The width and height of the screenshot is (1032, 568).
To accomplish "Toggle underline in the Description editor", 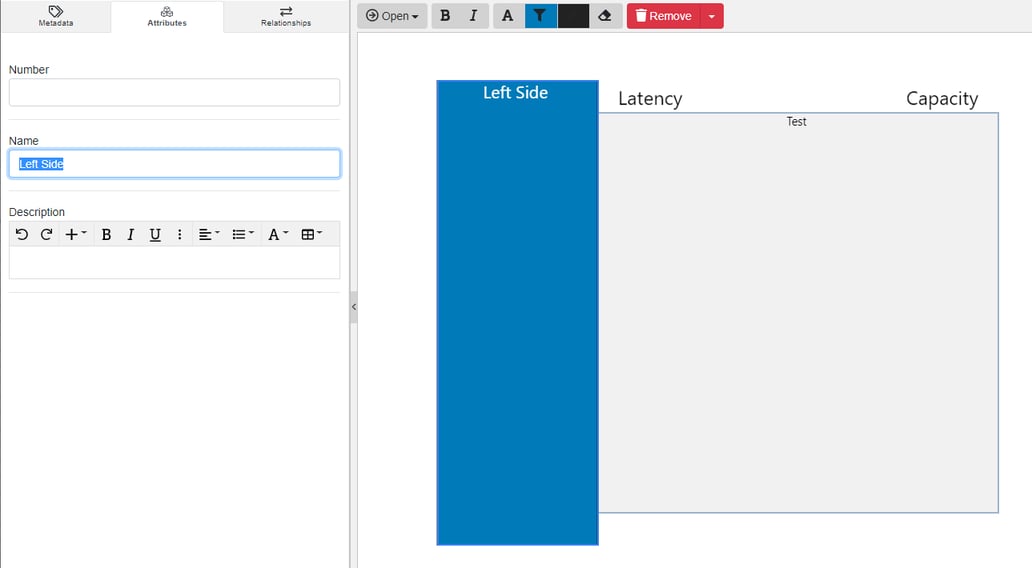I will coord(155,234).
